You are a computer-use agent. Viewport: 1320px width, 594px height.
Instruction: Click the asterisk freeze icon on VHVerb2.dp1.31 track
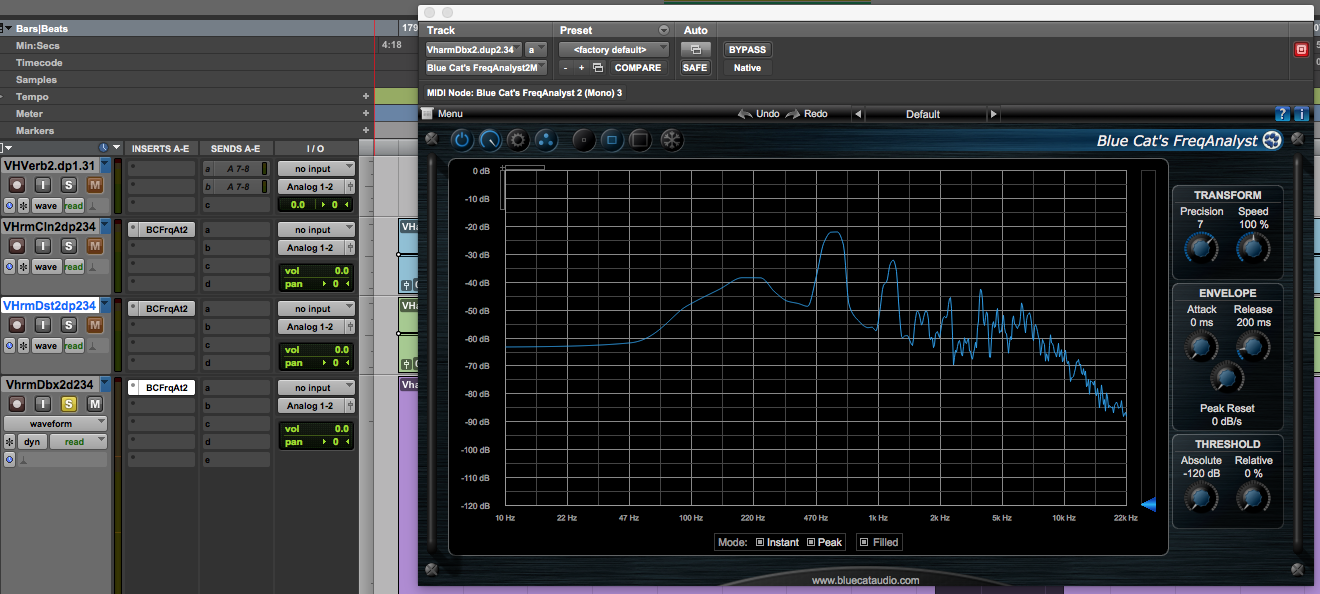[x=23, y=205]
